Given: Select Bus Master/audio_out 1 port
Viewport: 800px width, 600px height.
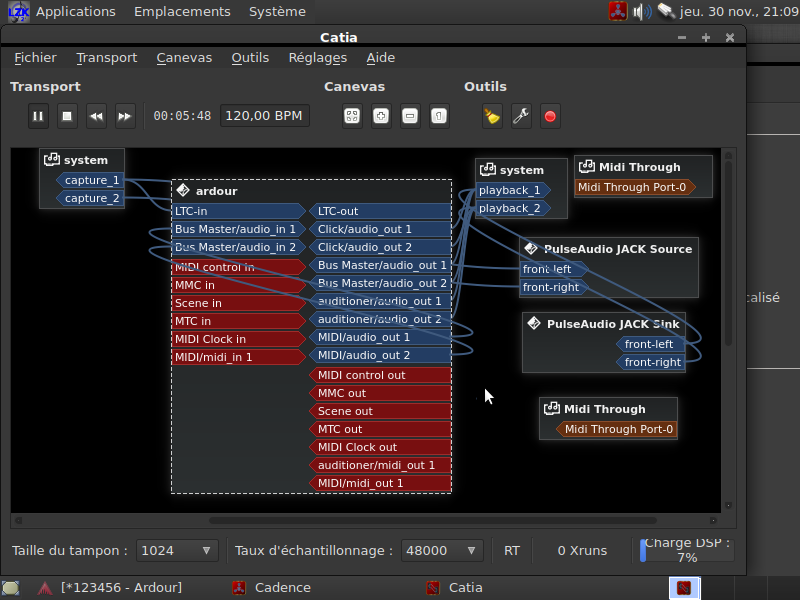Looking at the screenshot, I should (380, 265).
